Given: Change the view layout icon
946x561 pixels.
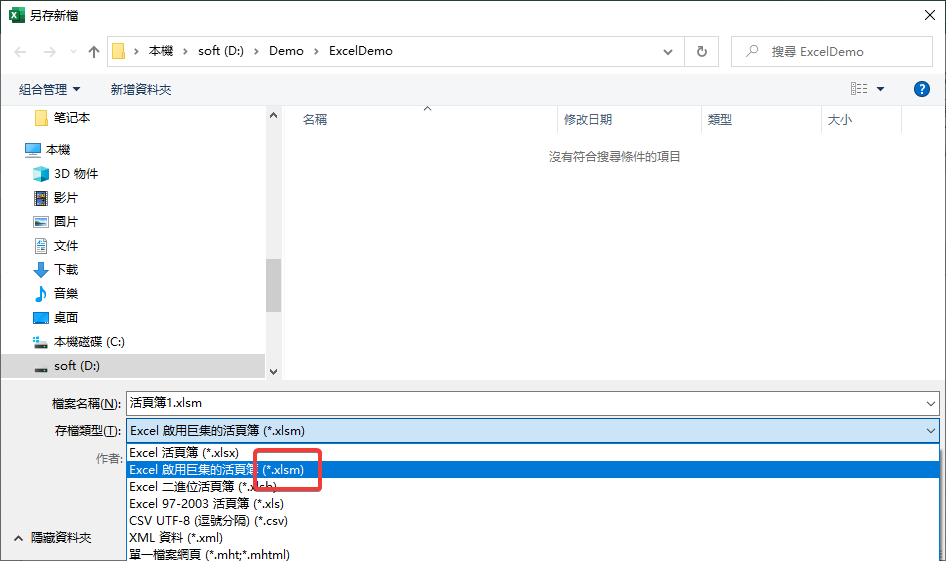Looking at the screenshot, I should [859, 89].
